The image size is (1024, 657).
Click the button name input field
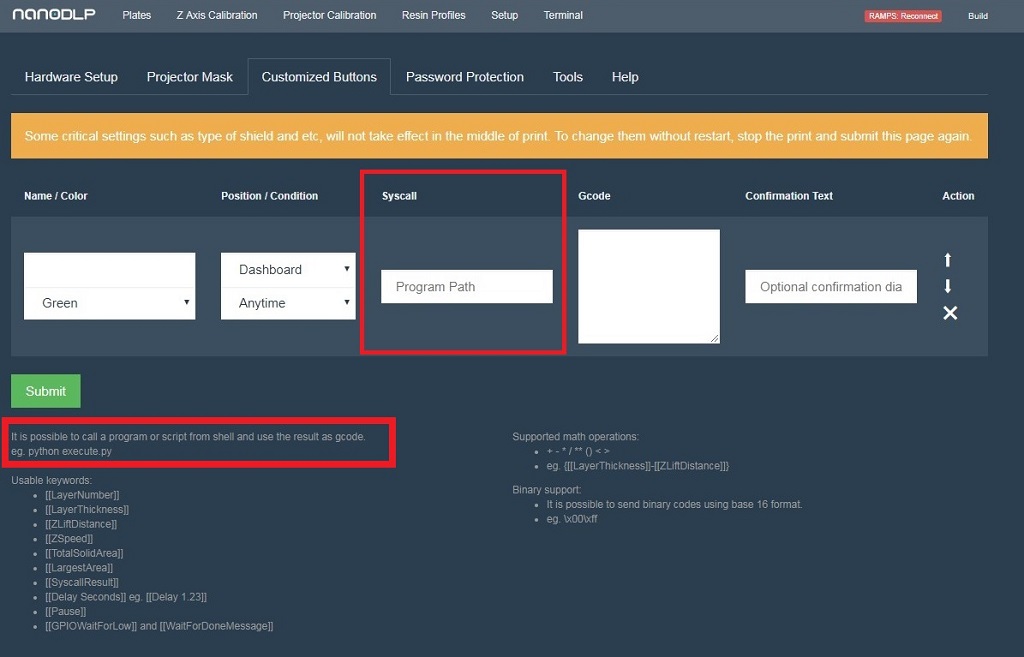[110, 270]
